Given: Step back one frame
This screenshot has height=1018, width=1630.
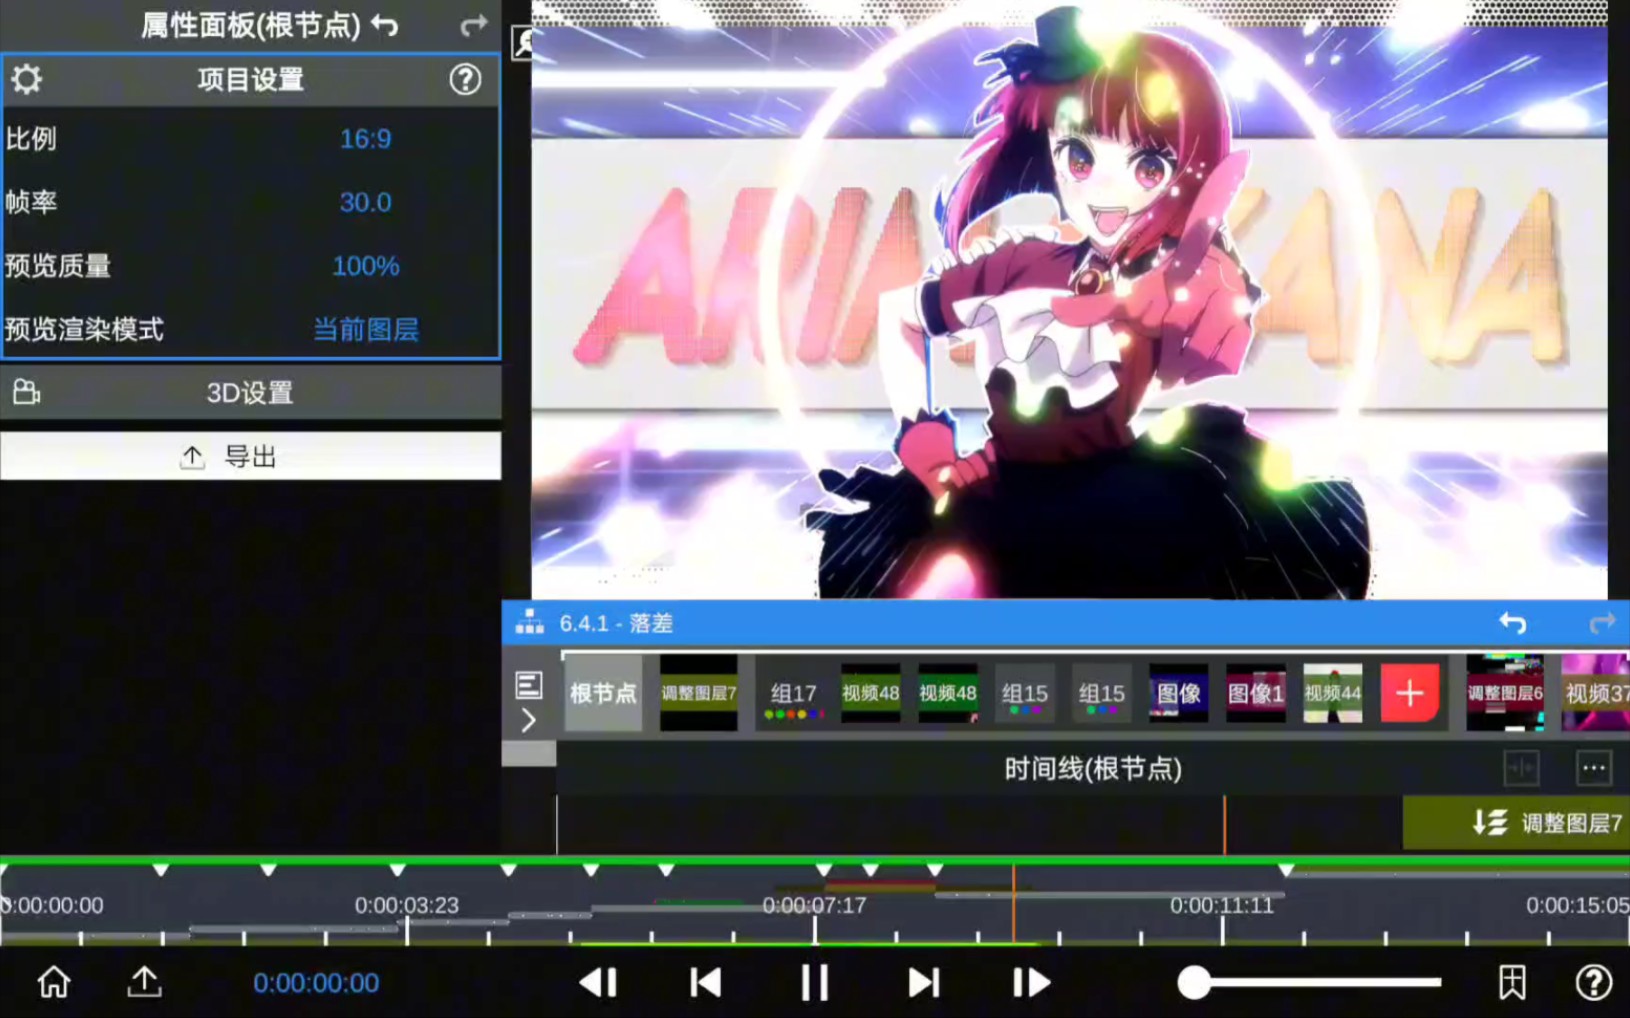Looking at the screenshot, I should pyautogui.click(x=599, y=983).
